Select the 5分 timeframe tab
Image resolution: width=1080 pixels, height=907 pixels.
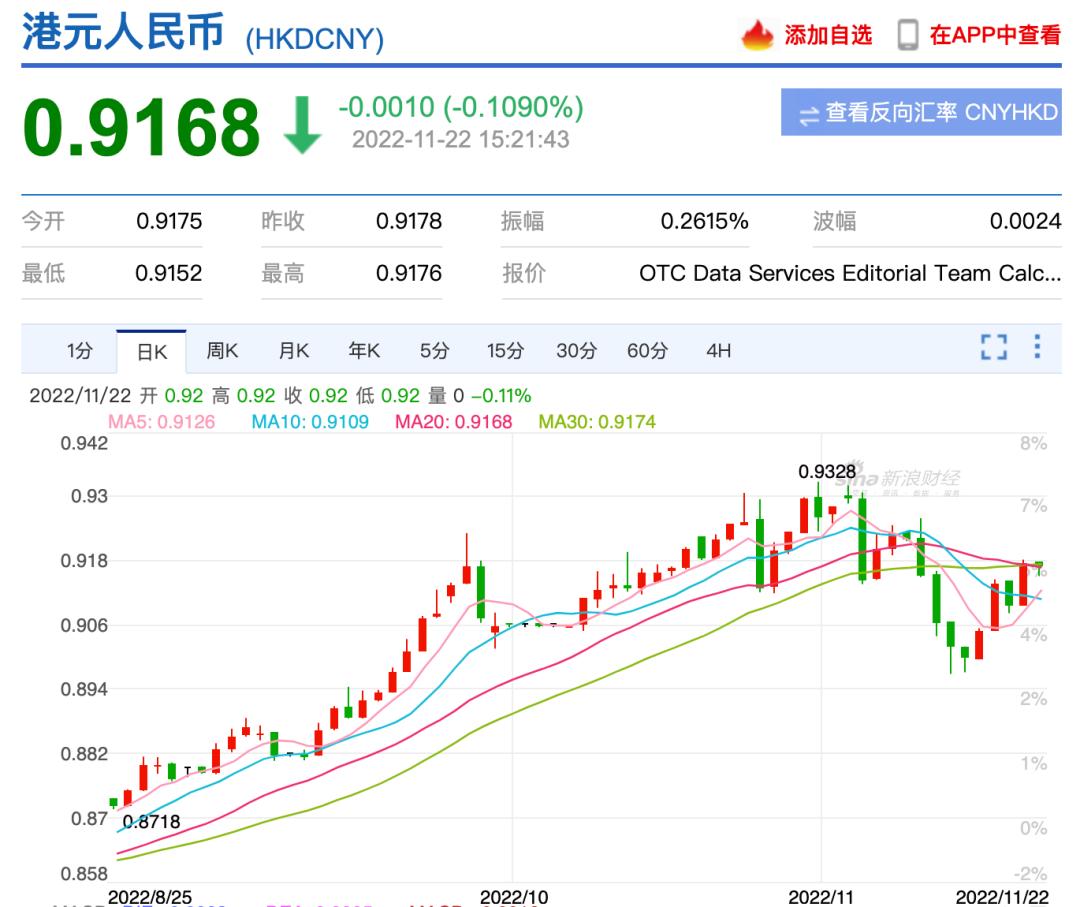click(437, 350)
